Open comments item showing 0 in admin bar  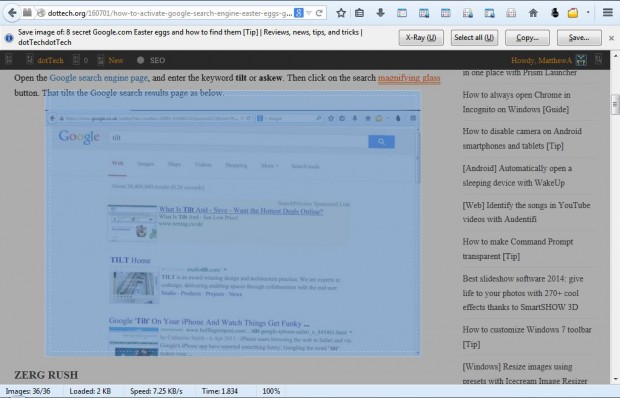click(x=80, y=60)
